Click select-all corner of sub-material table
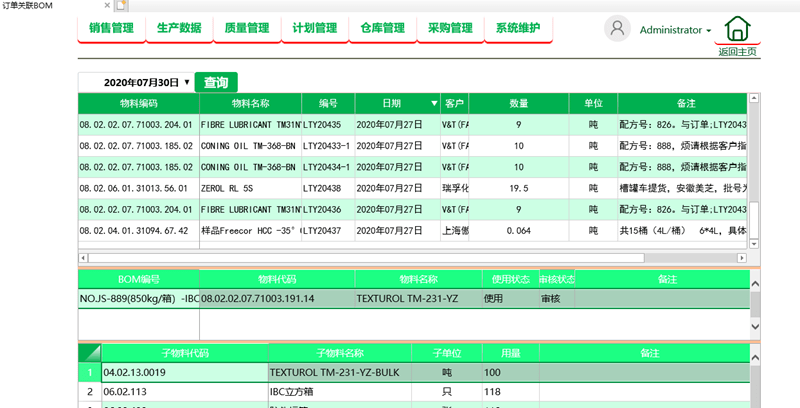Viewport: 800px width, 408px height. [x=90, y=353]
